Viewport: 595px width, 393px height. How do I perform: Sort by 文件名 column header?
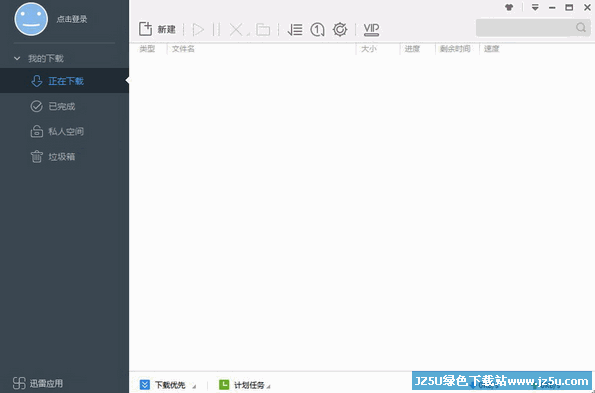pyautogui.click(x=183, y=49)
